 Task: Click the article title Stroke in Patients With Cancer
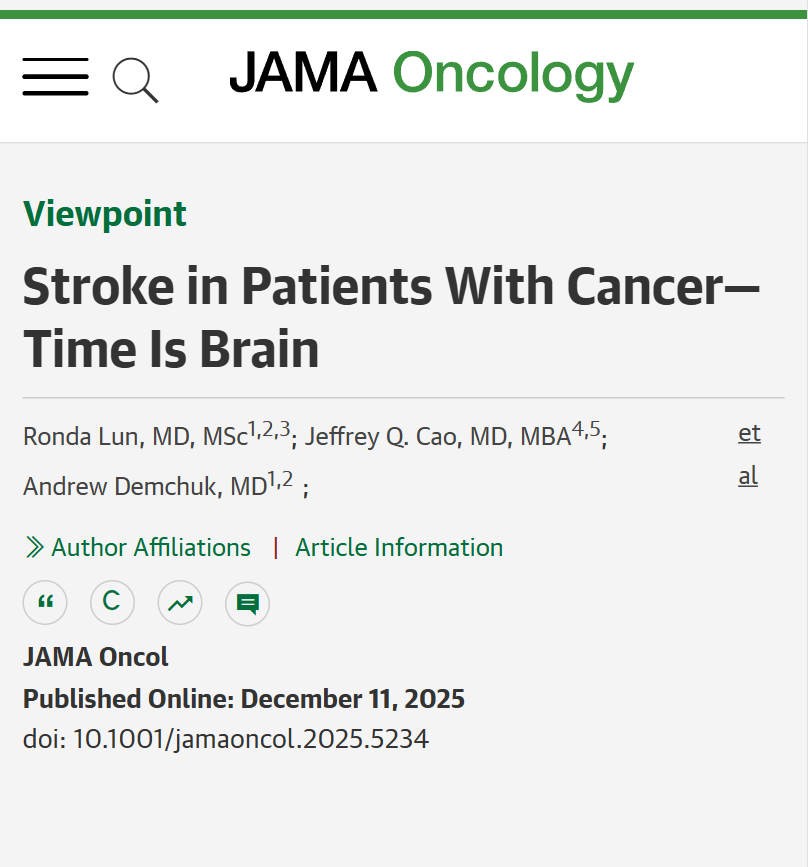391,317
